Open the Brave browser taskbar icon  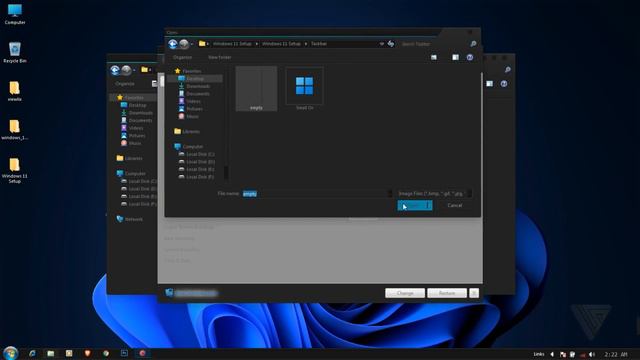[x=87, y=353]
